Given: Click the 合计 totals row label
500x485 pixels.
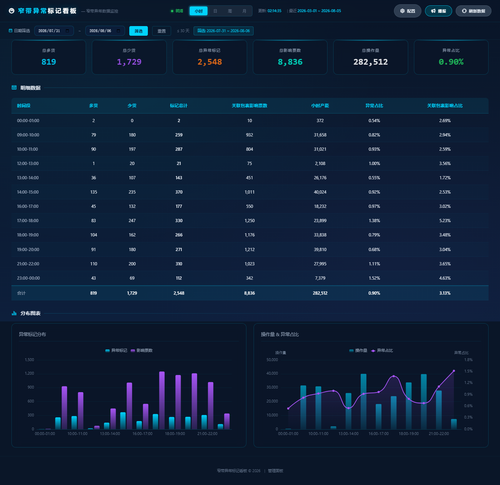Looking at the screenshot, I should pyautogui.click(x=21, y=293).
